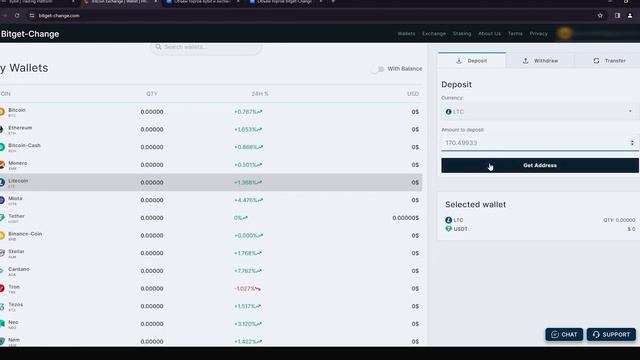Open the browser profile icon

[x=630, y=16]
